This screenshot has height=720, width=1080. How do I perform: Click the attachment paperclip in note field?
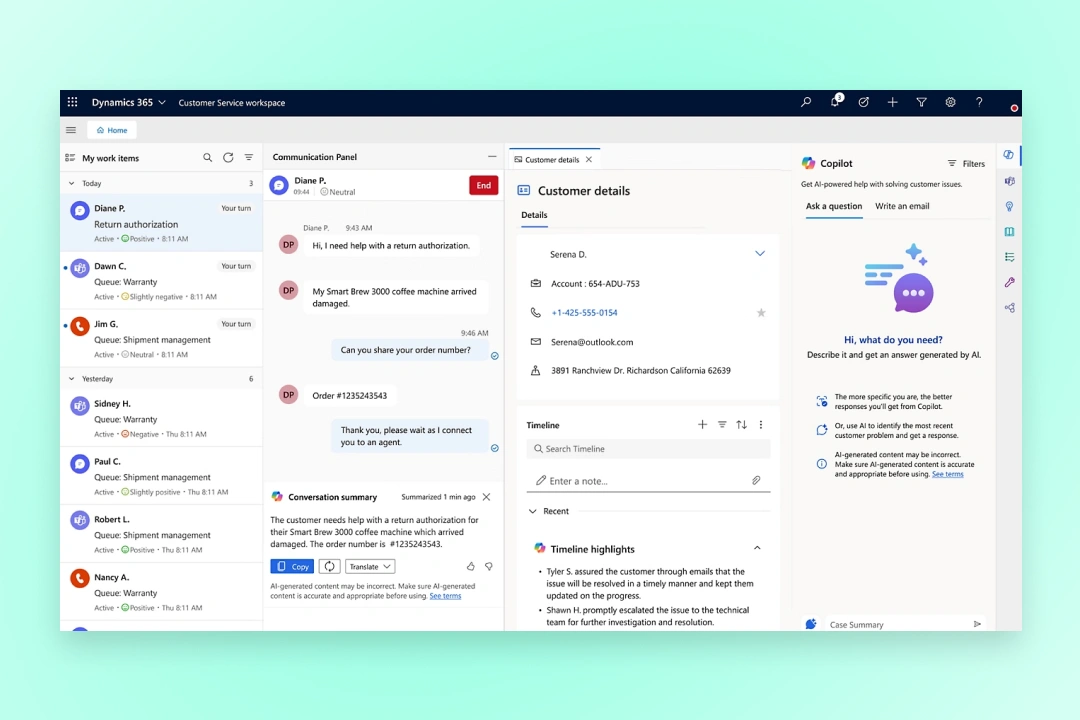pos(757,481)
